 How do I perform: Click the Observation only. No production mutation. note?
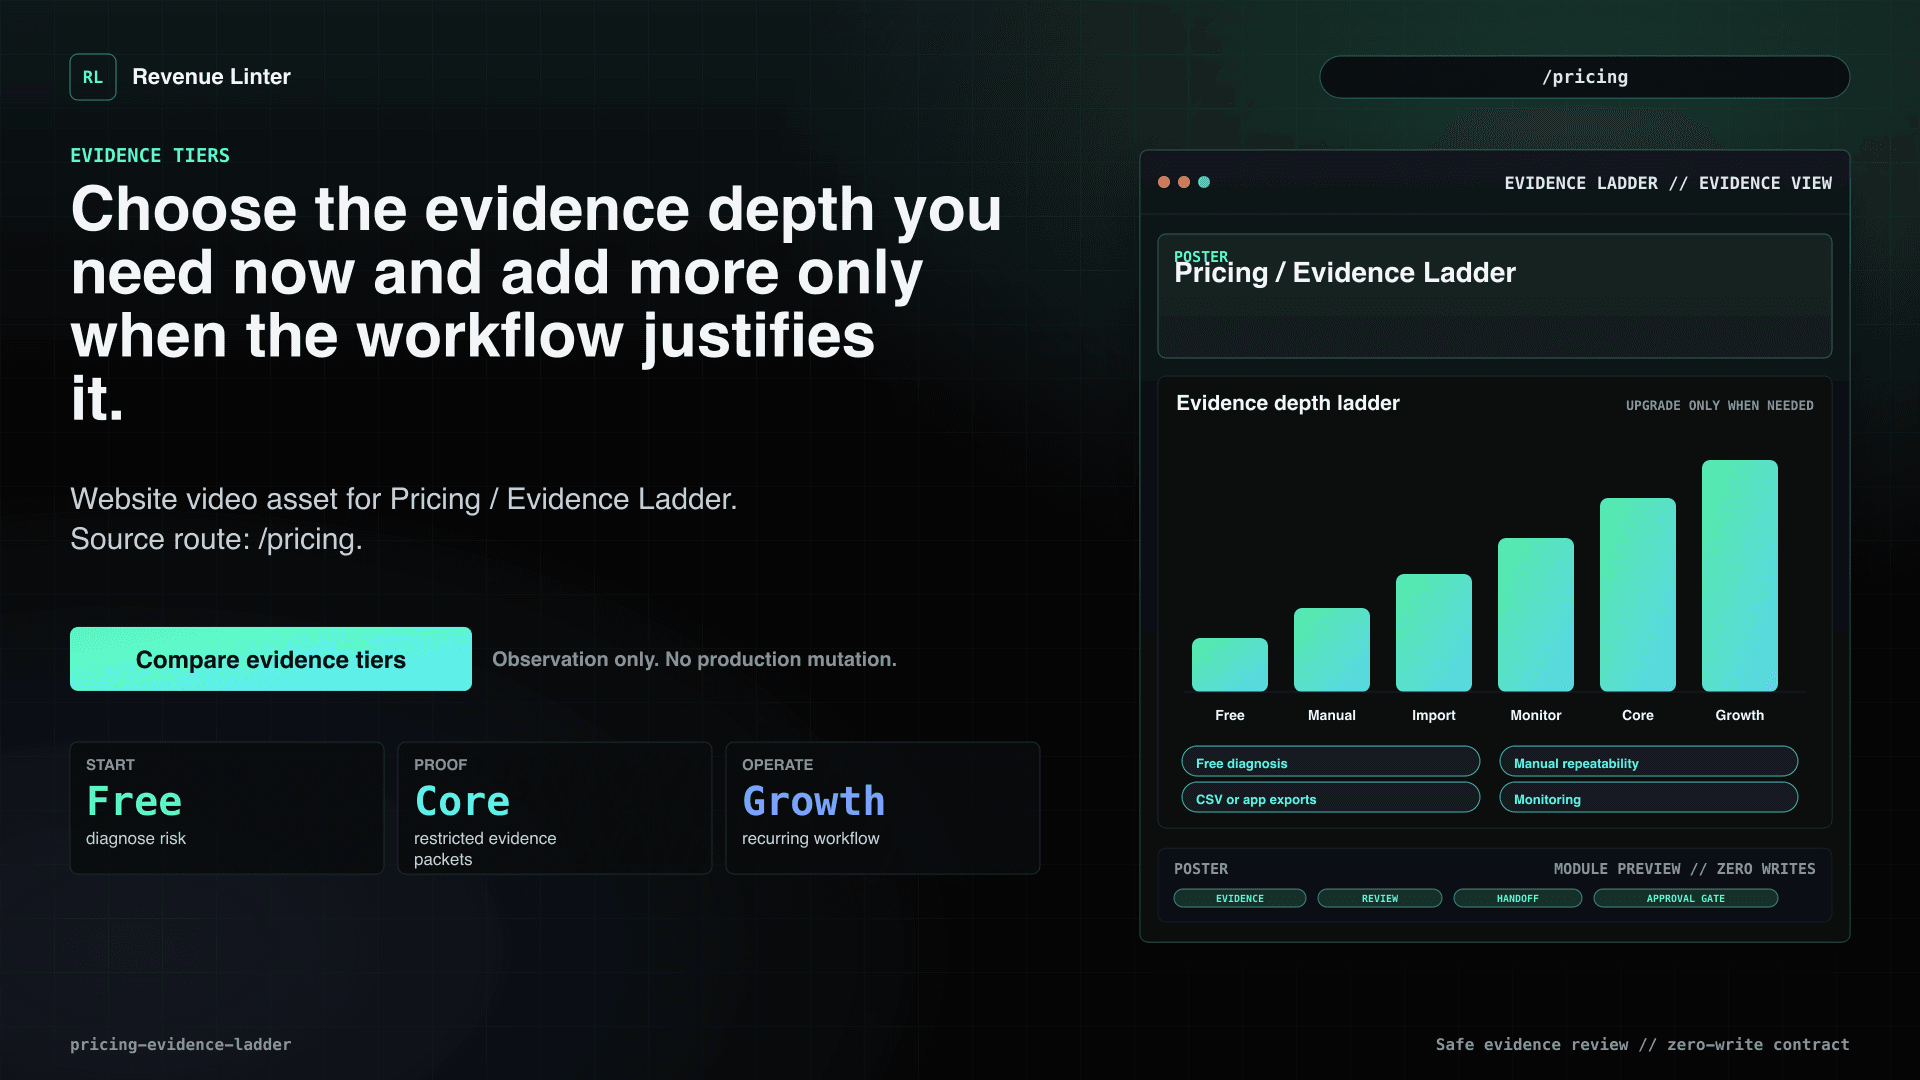[694, 659]
